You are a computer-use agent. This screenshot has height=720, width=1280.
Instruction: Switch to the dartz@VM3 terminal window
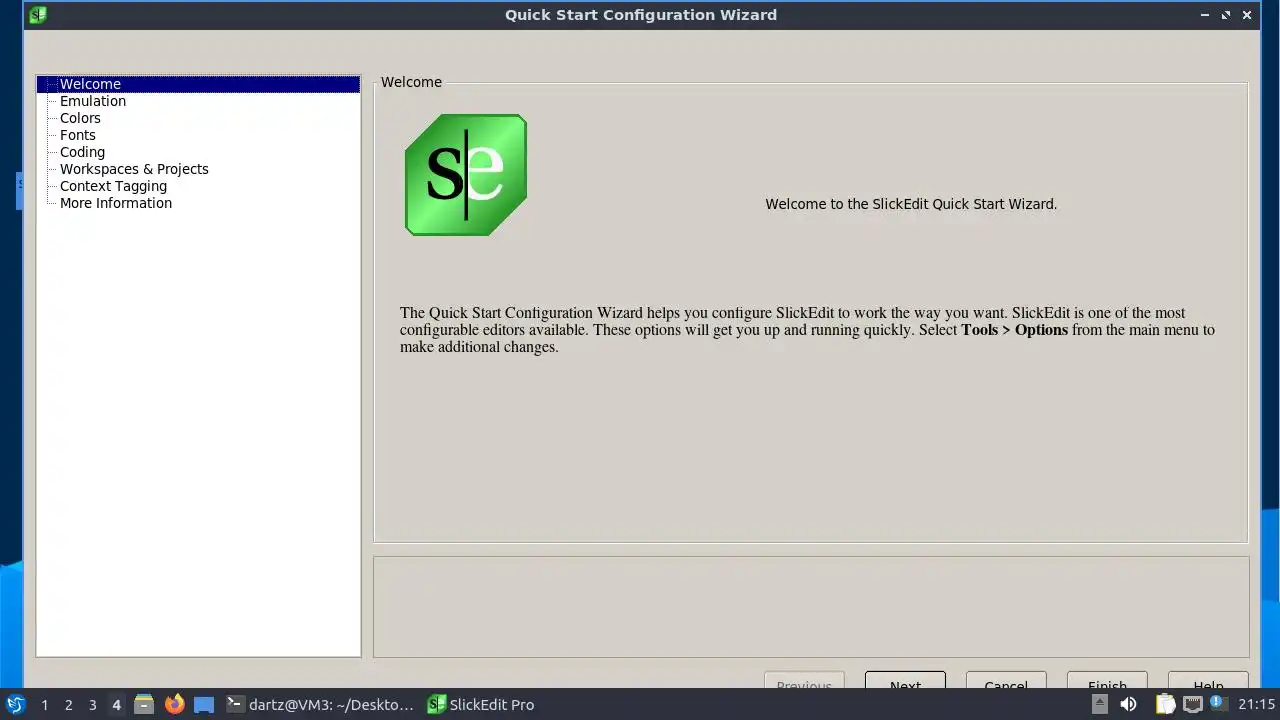point(320,704)
